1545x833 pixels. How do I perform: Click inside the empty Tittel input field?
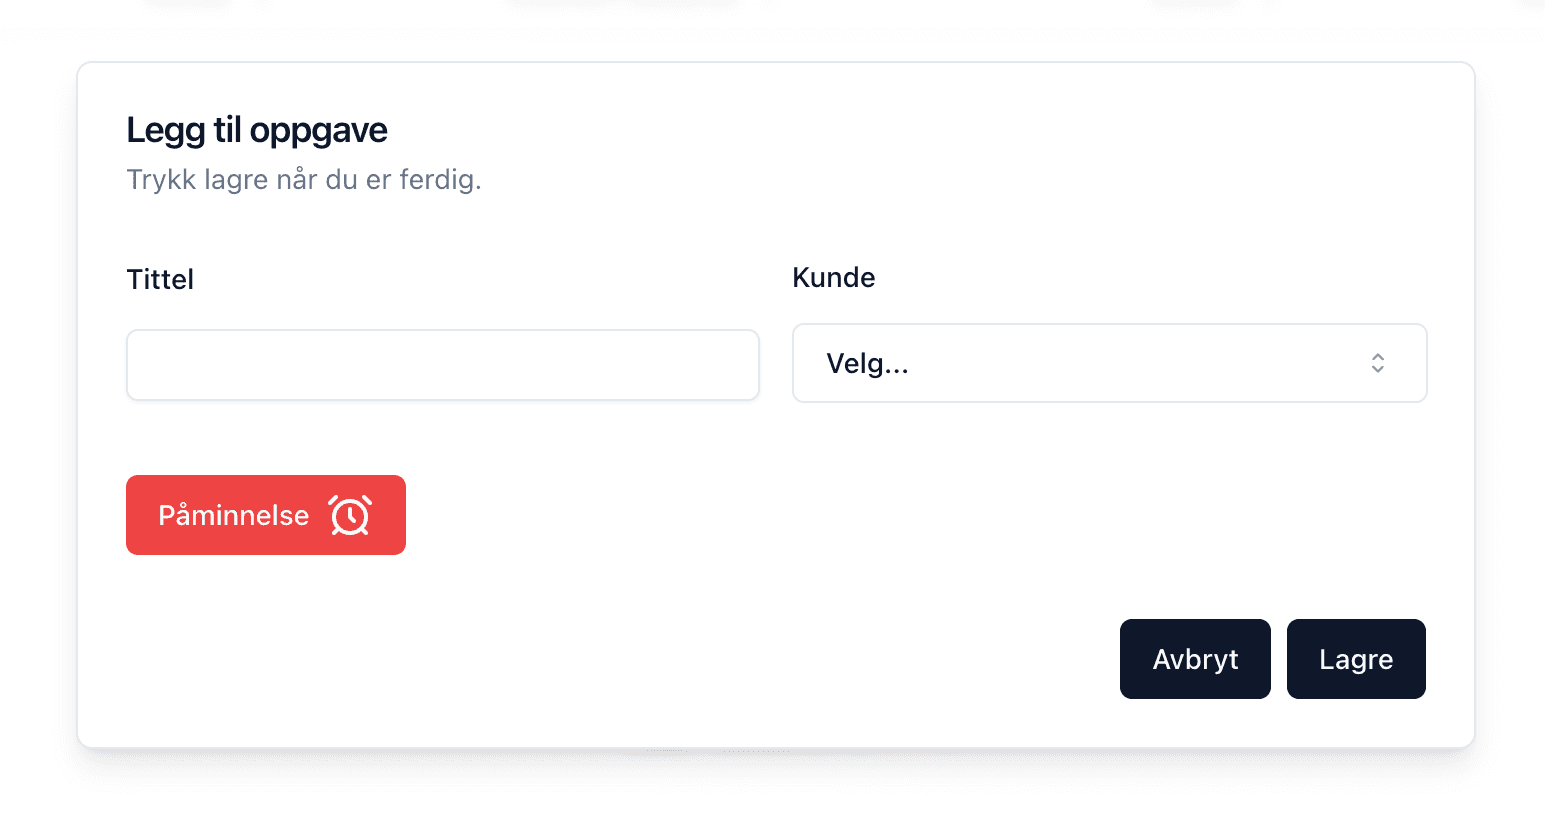(x=442, y=364)
